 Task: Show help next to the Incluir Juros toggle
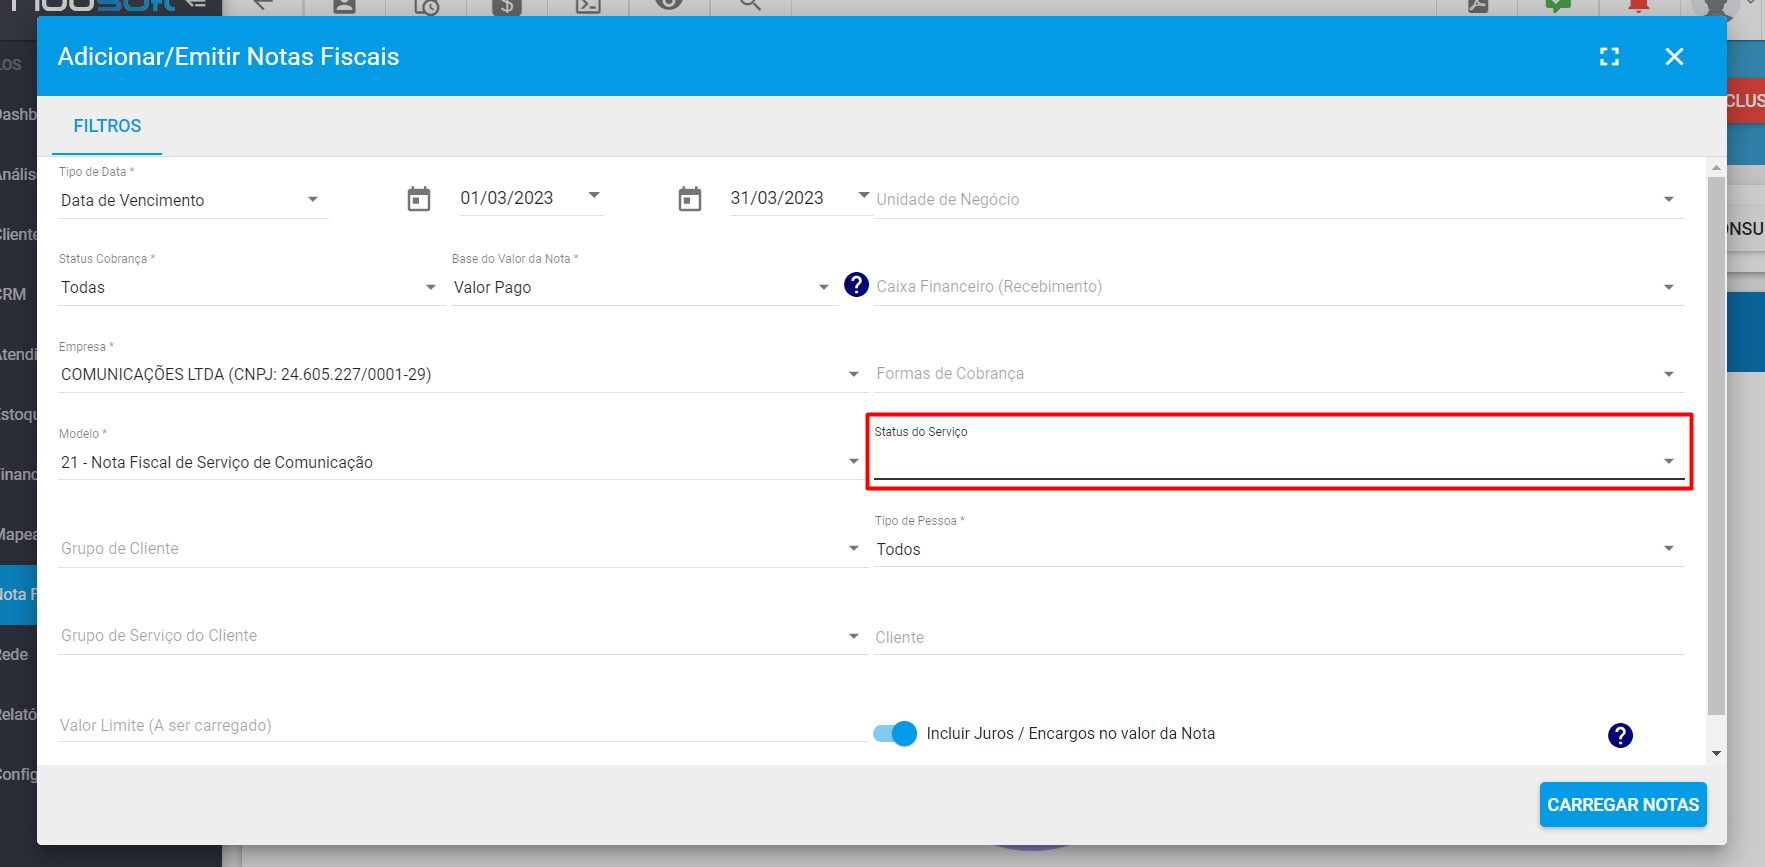[1620, 735]
